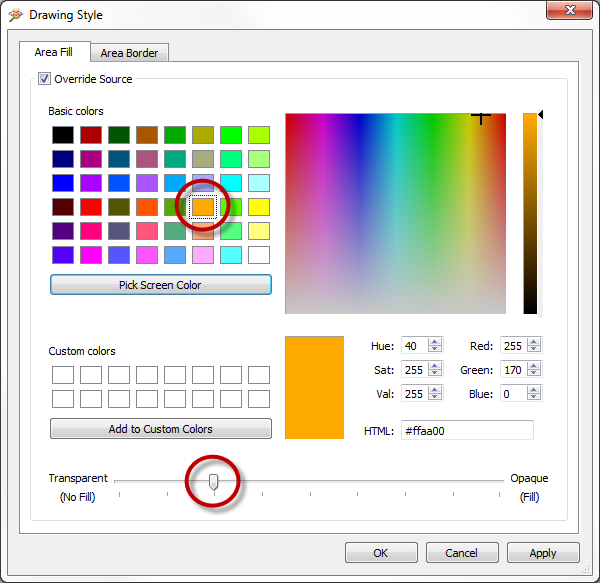Viewport: 600px width, 583px height.
Task: Increase the Hue value with up arrow
Action: [x=434, y=342]
